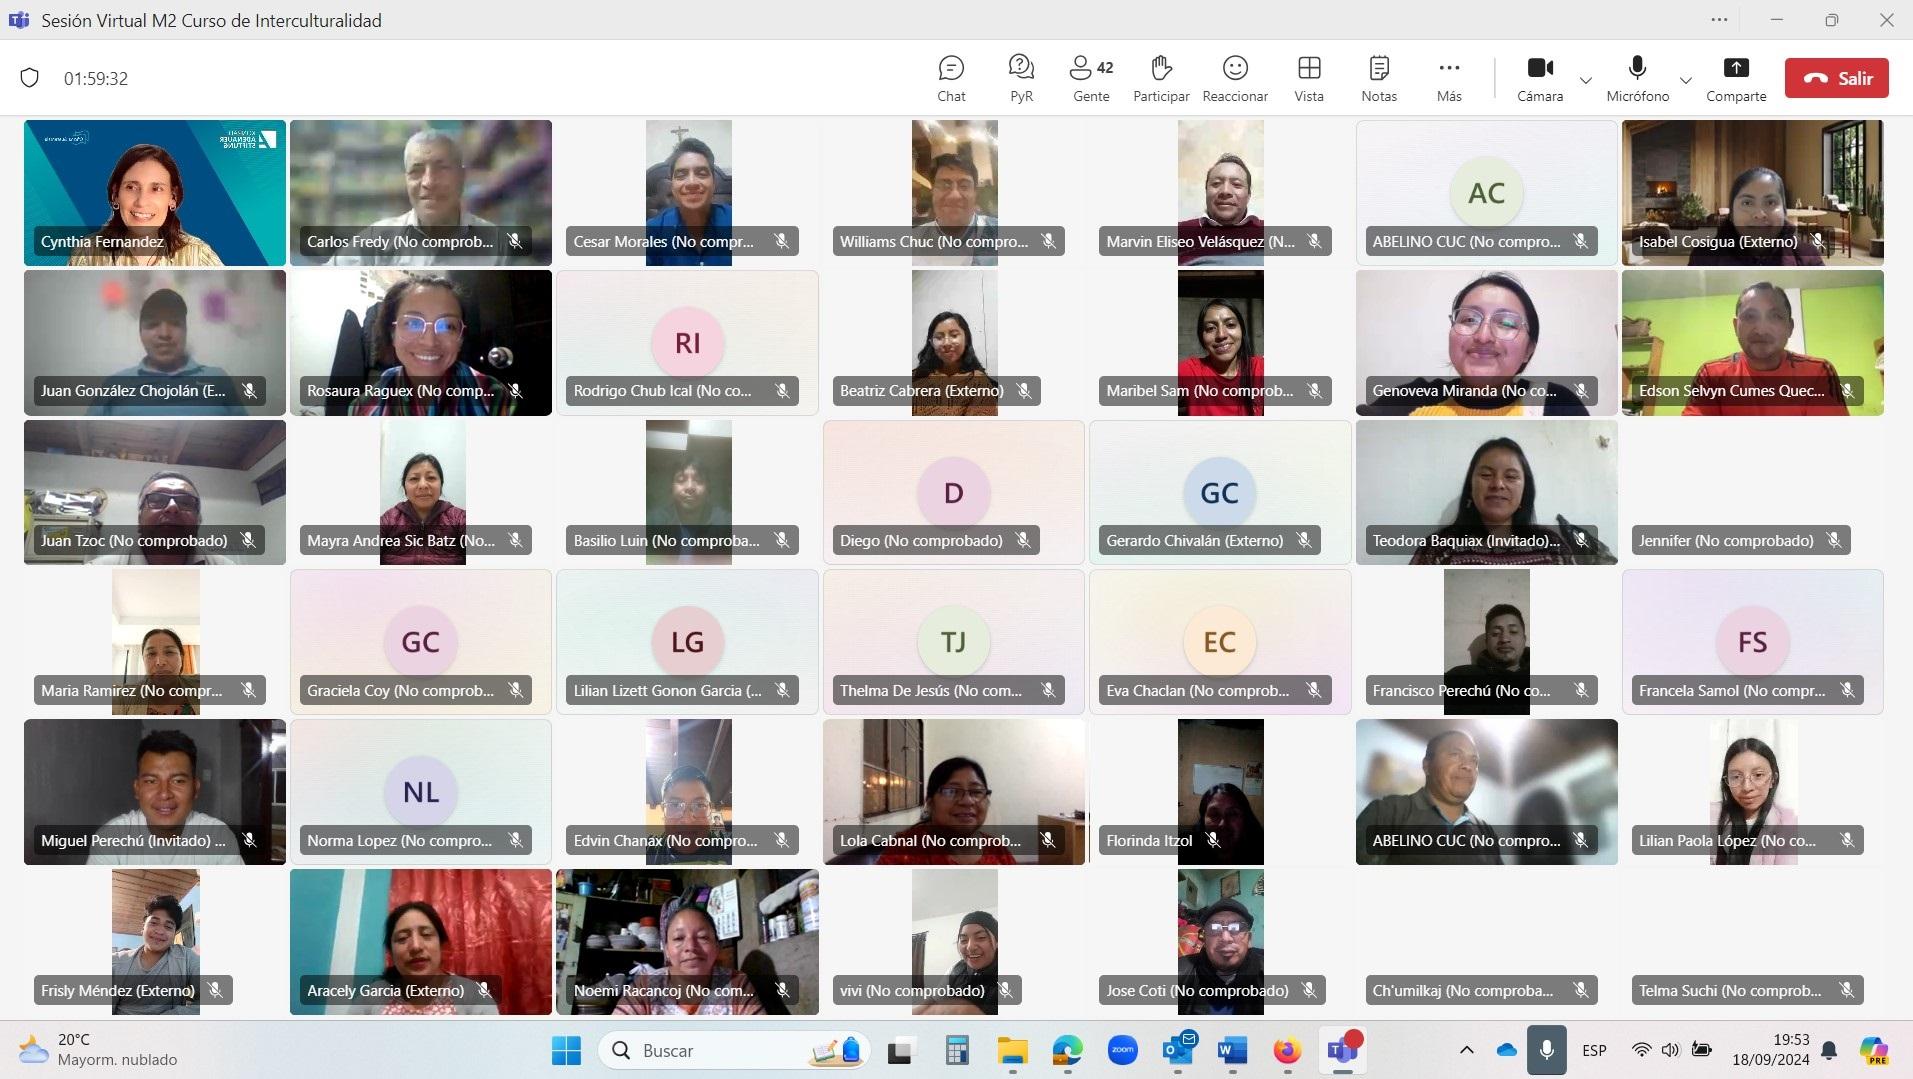Share screen with the Comparte icon
Screen dimensions: 1913x1079
pyautogui.click(x=1736, y=78)
